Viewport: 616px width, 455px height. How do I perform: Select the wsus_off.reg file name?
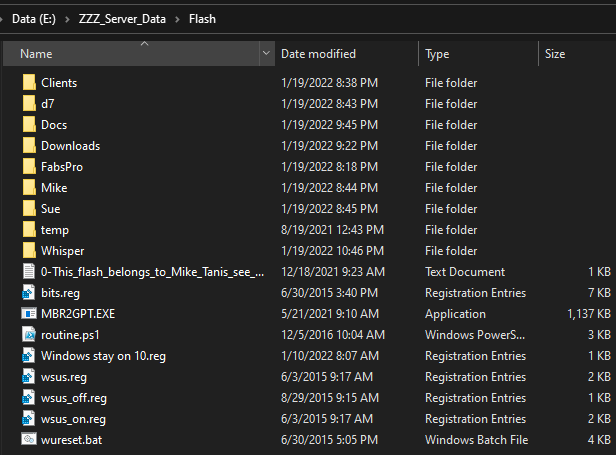pyautogui.click(x=73, y=398)
